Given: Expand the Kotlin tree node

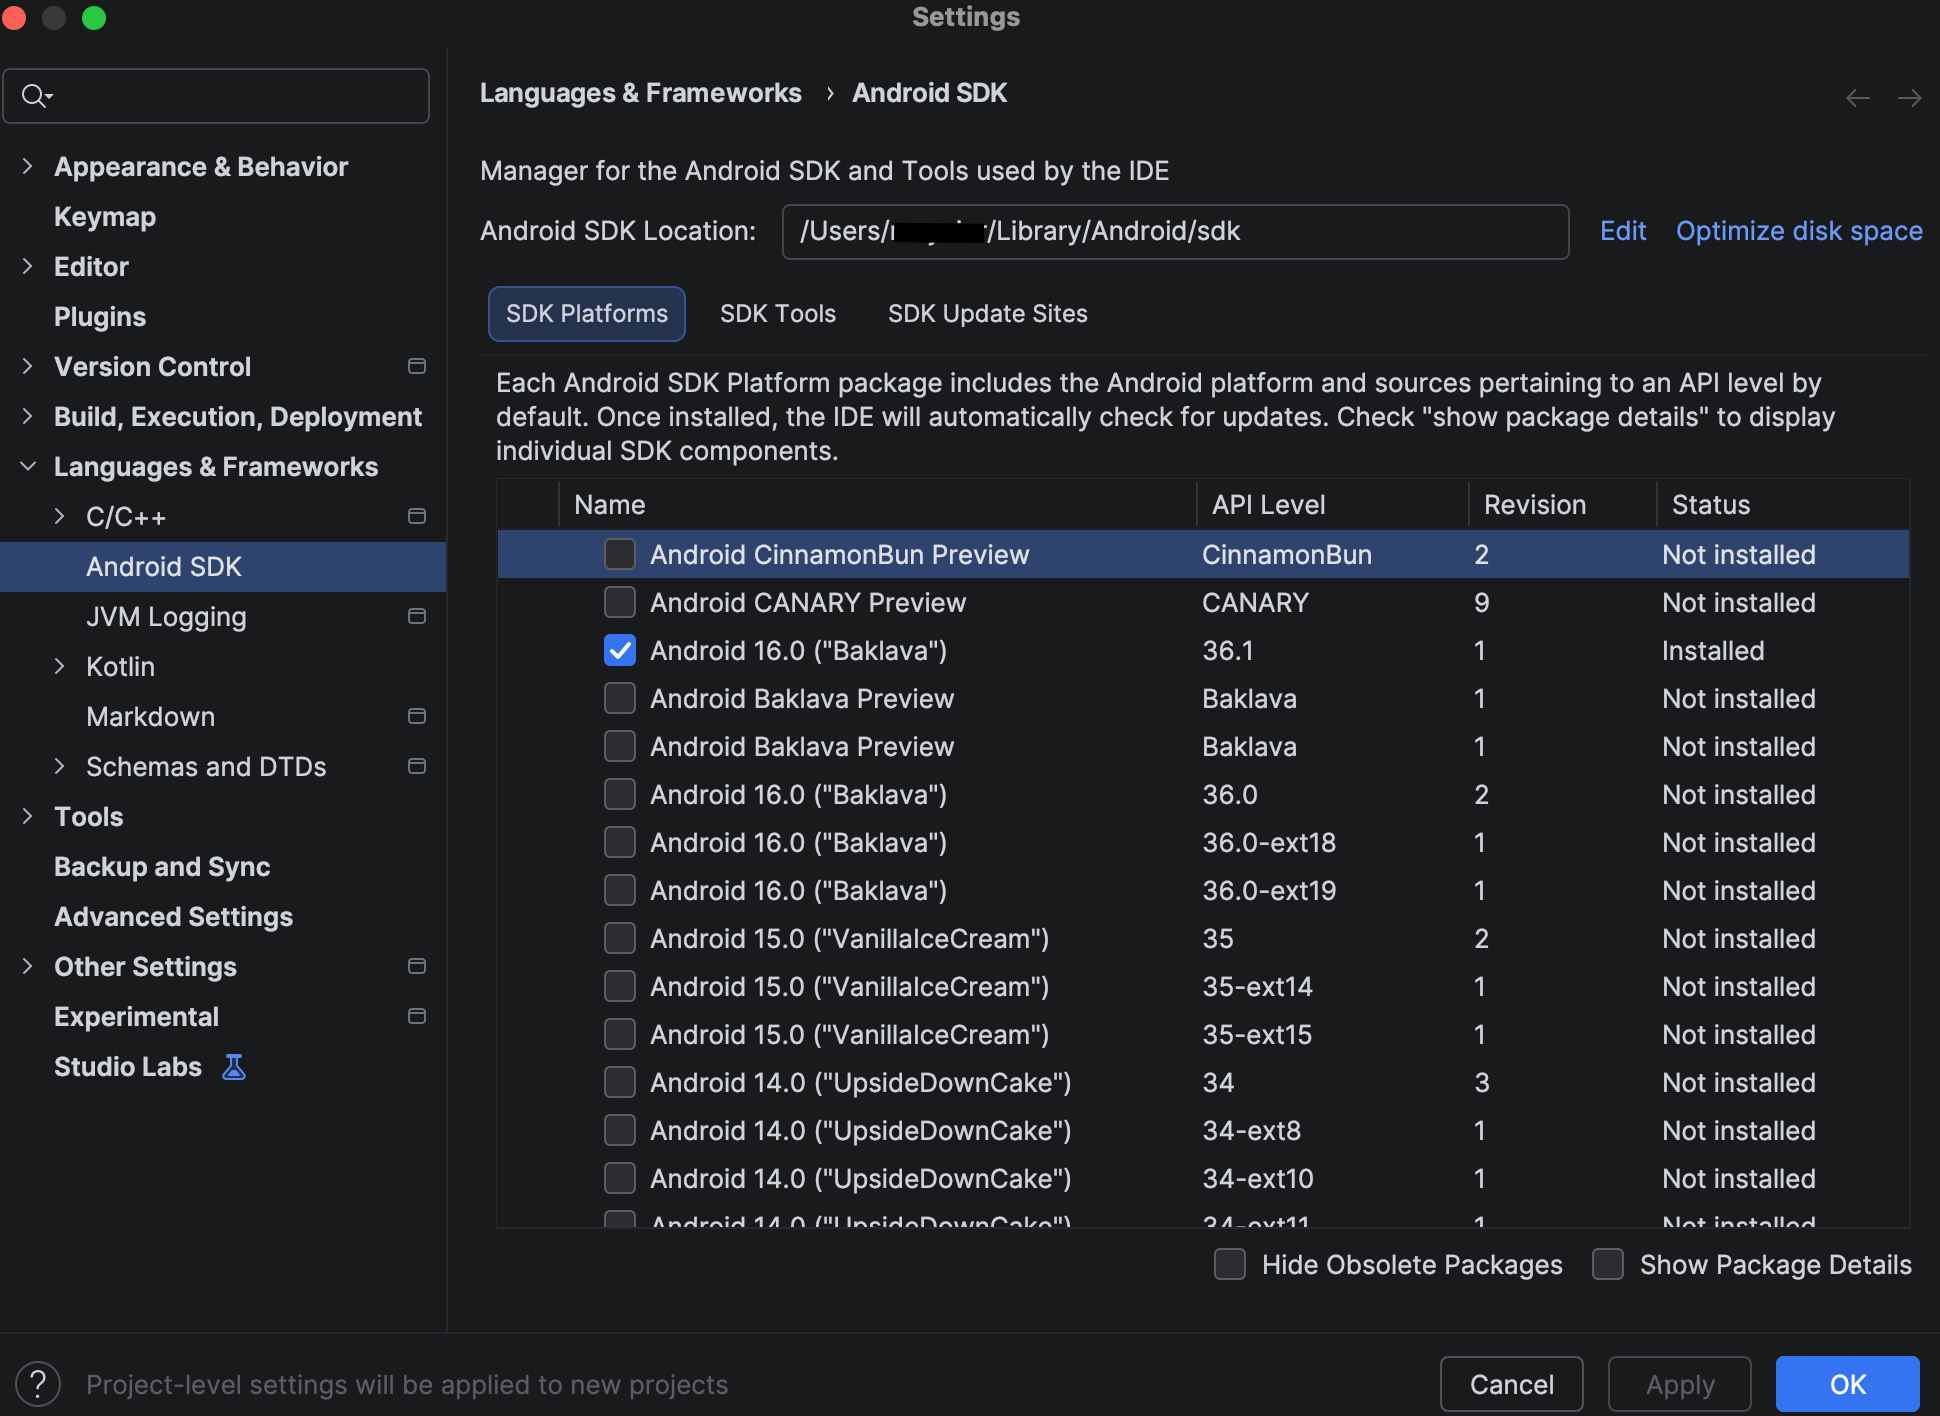Looking at the screenshot, I should (60, 666).
